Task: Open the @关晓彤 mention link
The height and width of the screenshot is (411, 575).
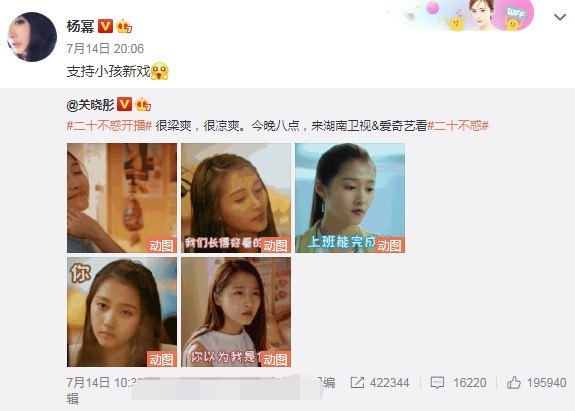Action: [91, 105]
